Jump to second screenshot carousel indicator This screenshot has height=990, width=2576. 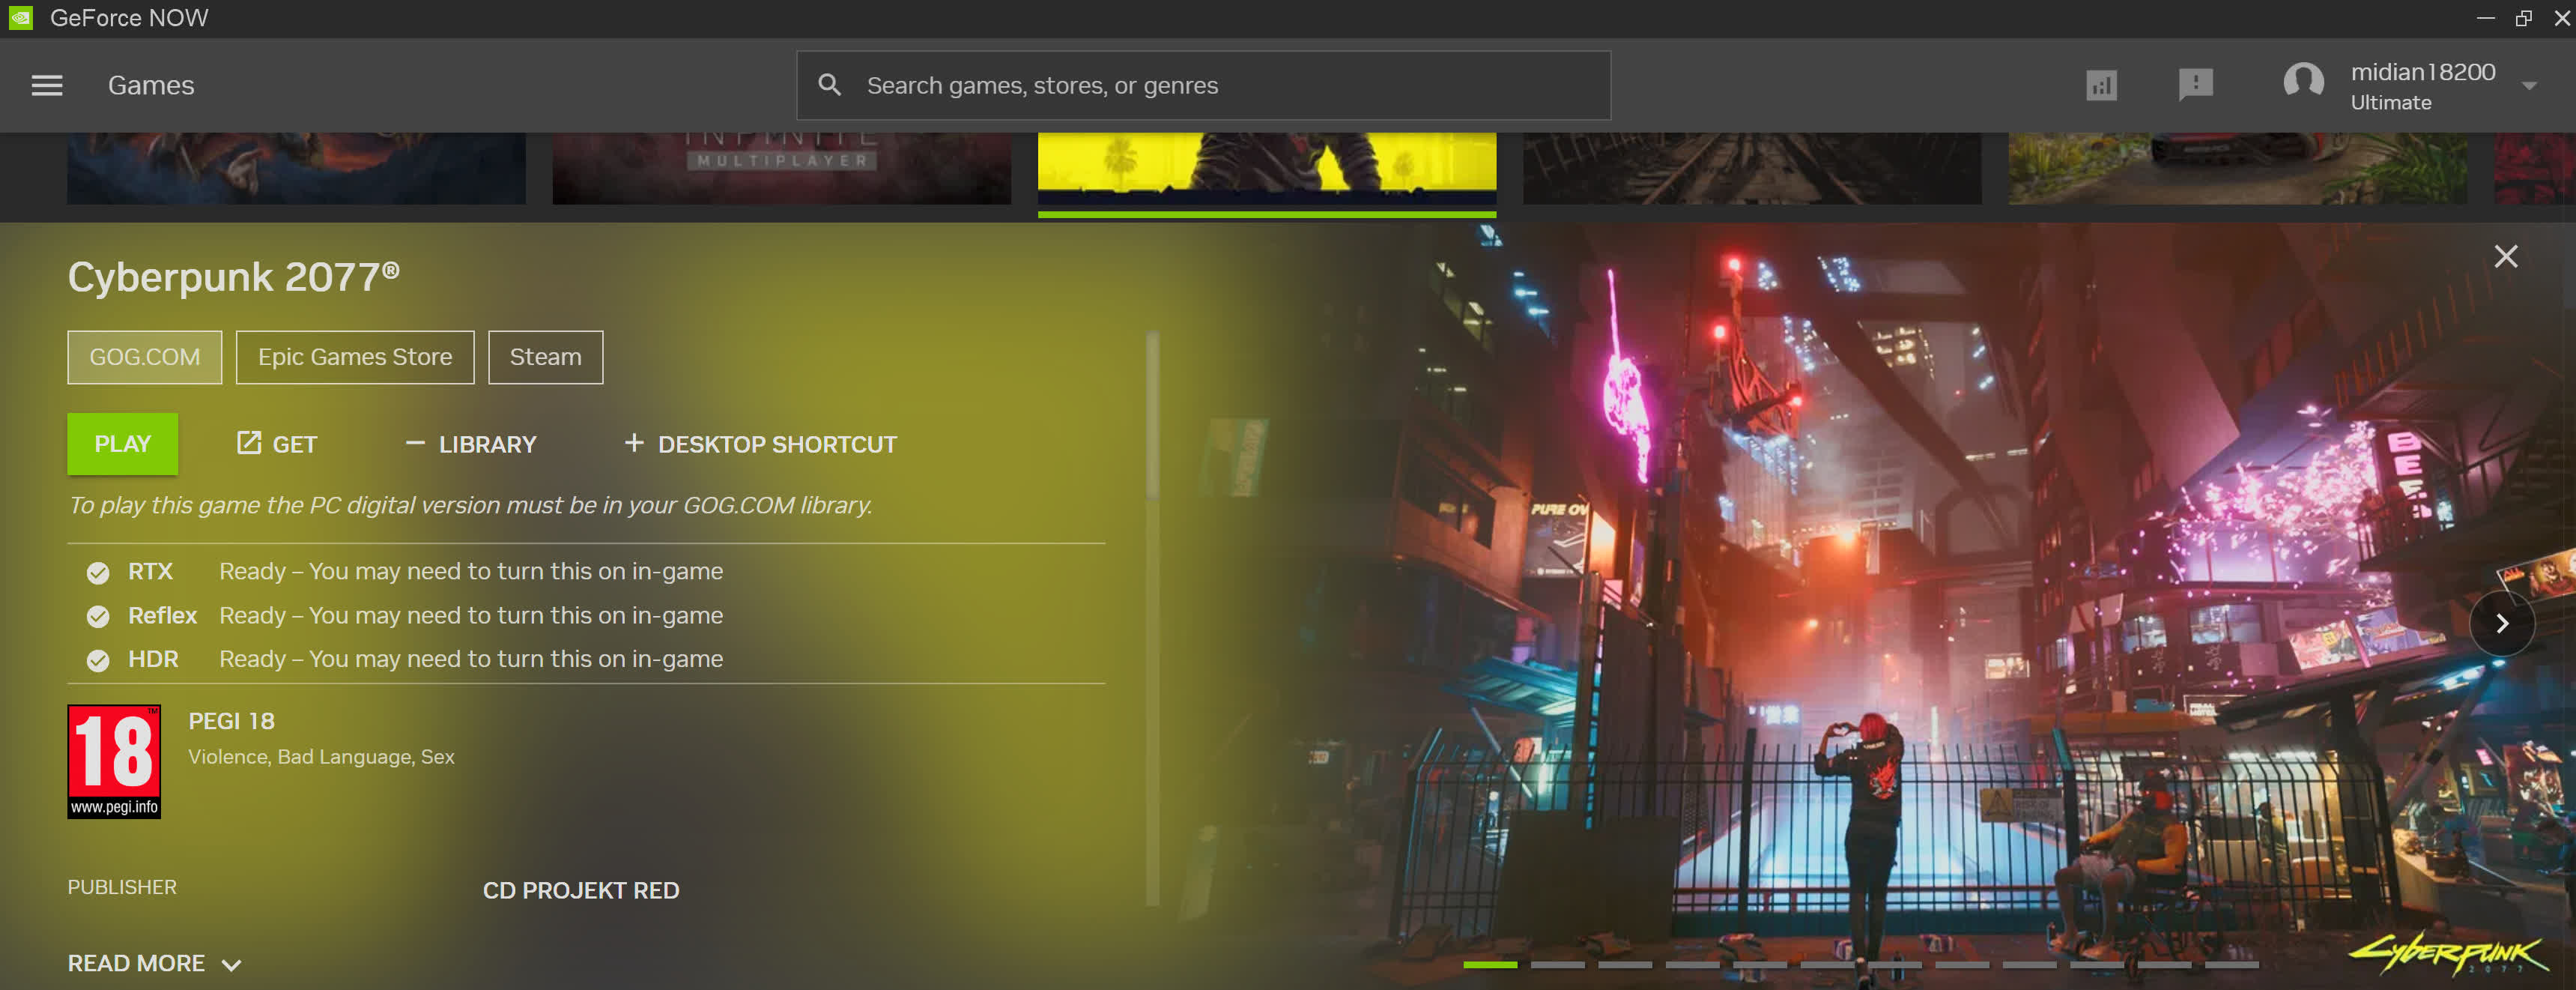(1557, 965)
